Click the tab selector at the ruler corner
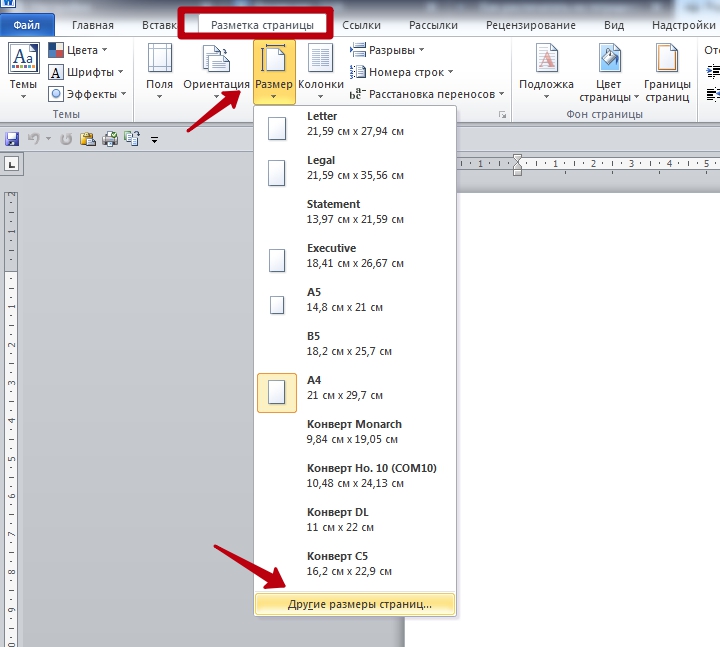The width and height of the screenshot is (720, 647). (x=13, y=164)
